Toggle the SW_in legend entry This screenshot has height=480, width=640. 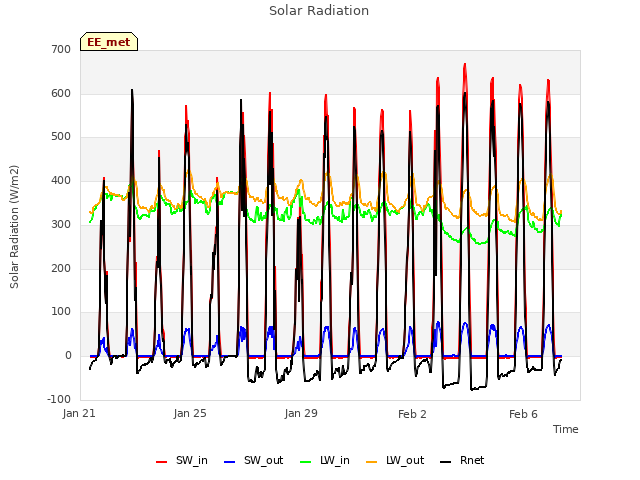[x=182, y=461]
